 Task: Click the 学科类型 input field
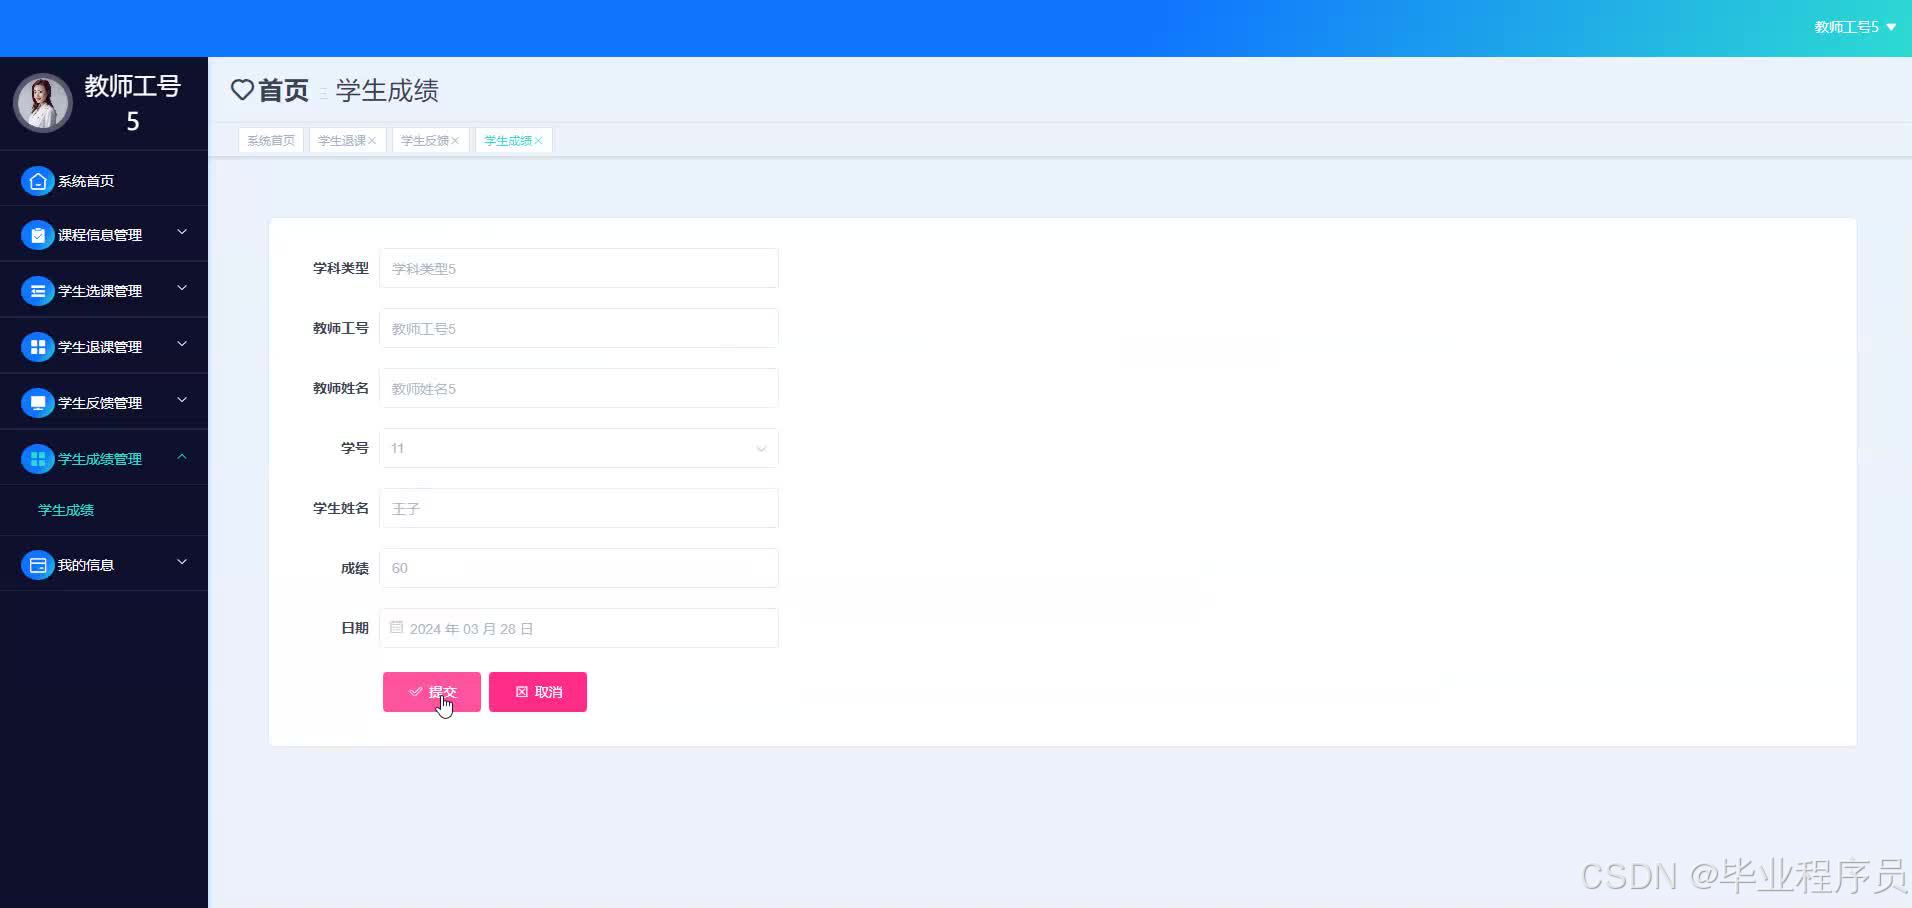[x=578, y=268]
